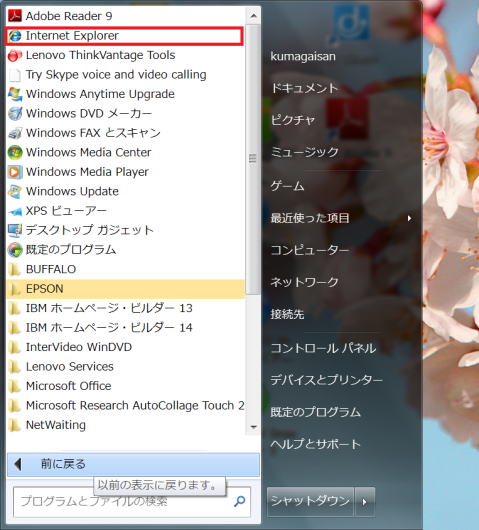479x530 pixels.
Task: Open コンピューター from right pane
Action: pyautogui.click(x=310, y=250)
